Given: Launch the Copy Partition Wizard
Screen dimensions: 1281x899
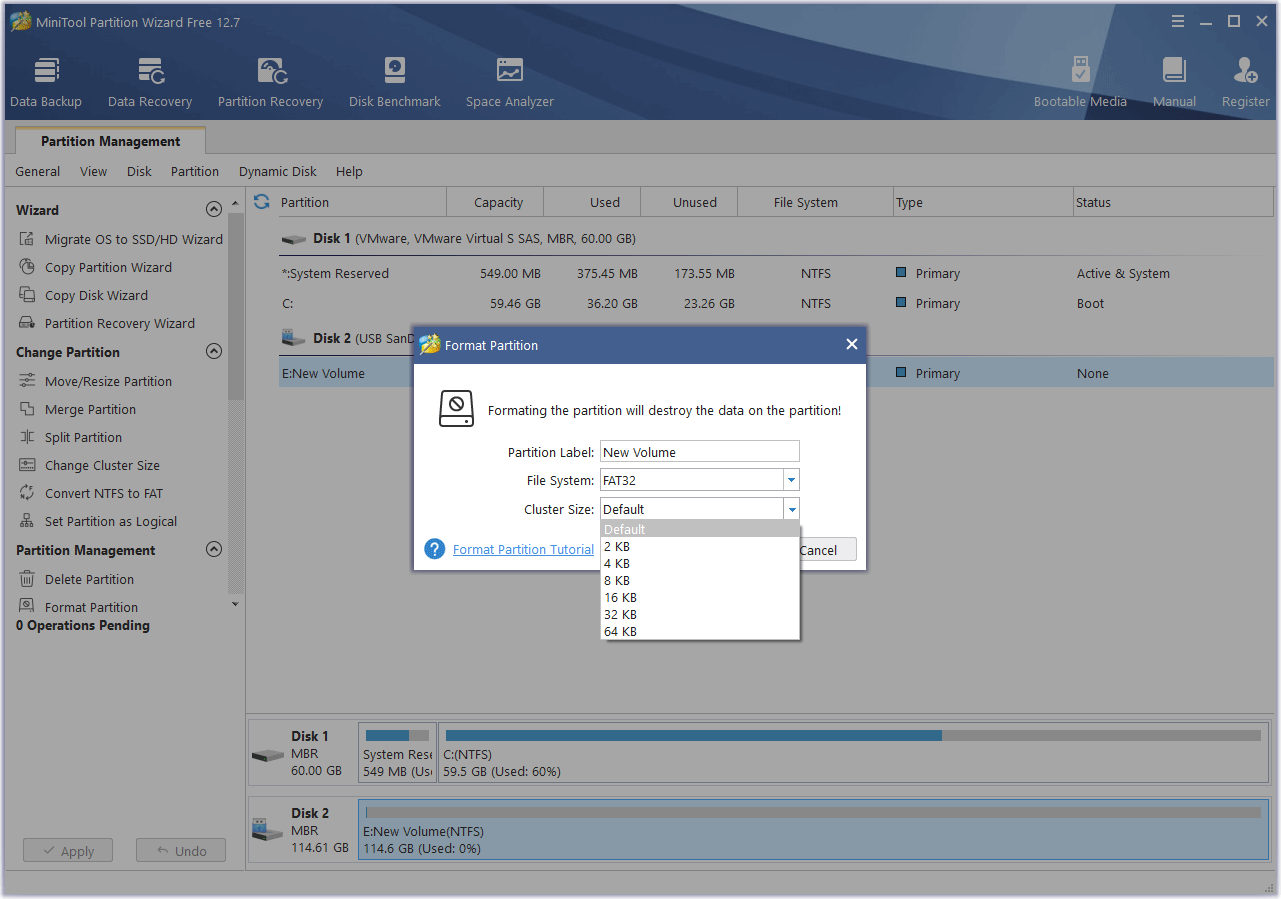Looking at the screenshot, I should click(96, 267).
